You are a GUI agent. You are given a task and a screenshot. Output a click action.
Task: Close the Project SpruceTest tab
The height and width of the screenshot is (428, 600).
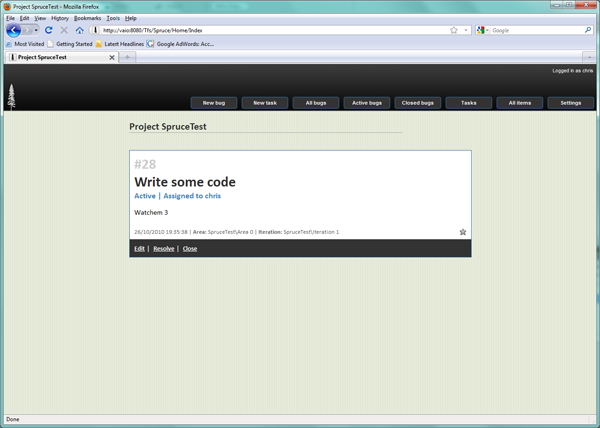click(x=112, y=57)
